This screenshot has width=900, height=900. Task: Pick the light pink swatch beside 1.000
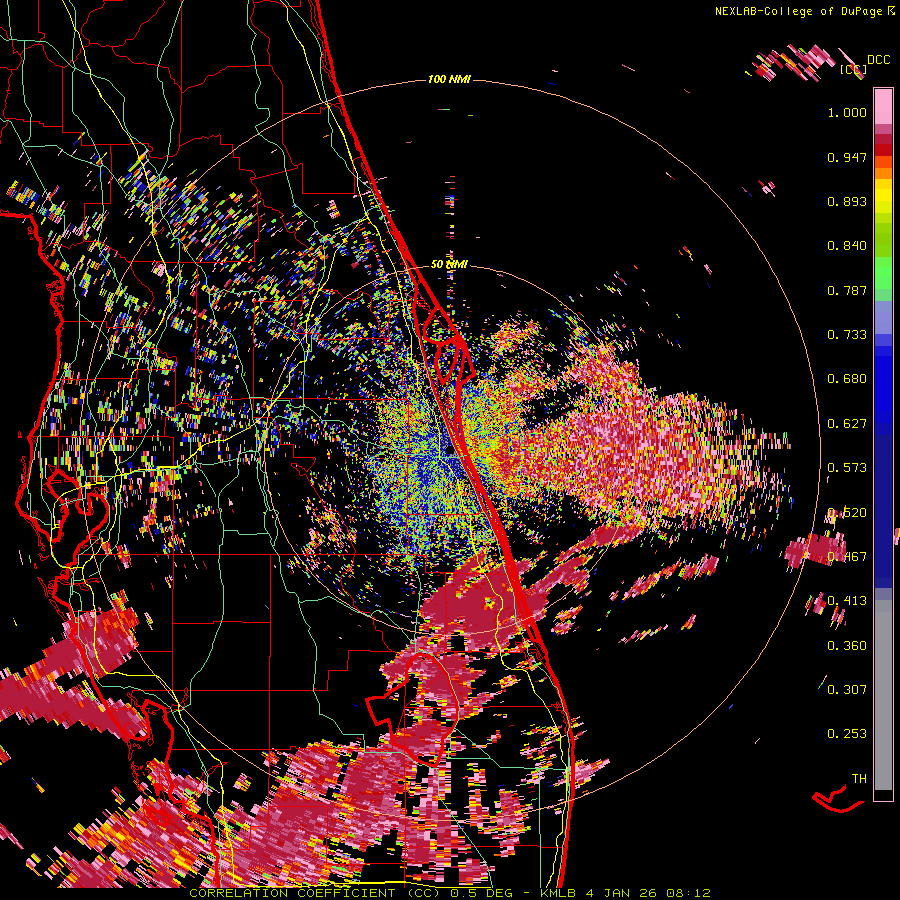pyautogui.click(x=883, y=106)
